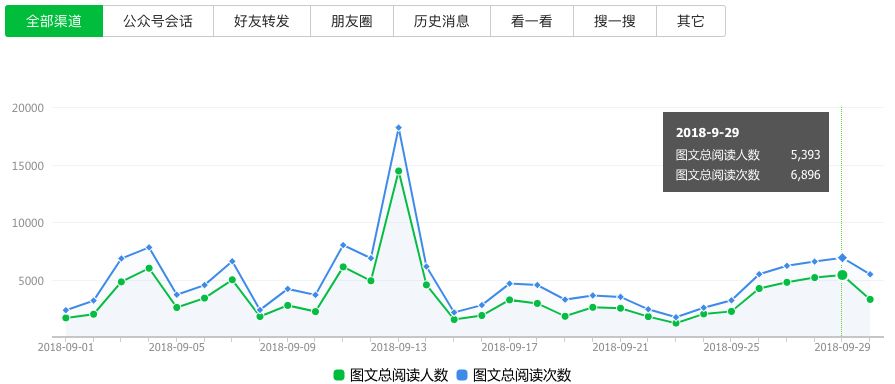Screen dimensions: 895x384
Task: Toggle the green 图文总阅读人数 legend icon
Action: (x=339, y=375)
